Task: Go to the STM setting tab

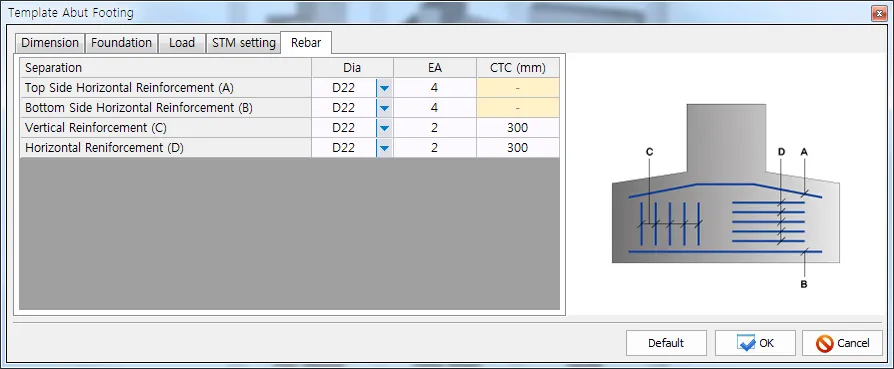Action: (x=243, y=43)
